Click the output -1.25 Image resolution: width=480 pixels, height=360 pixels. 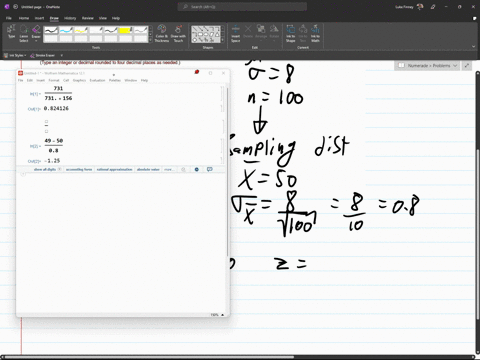52,161
